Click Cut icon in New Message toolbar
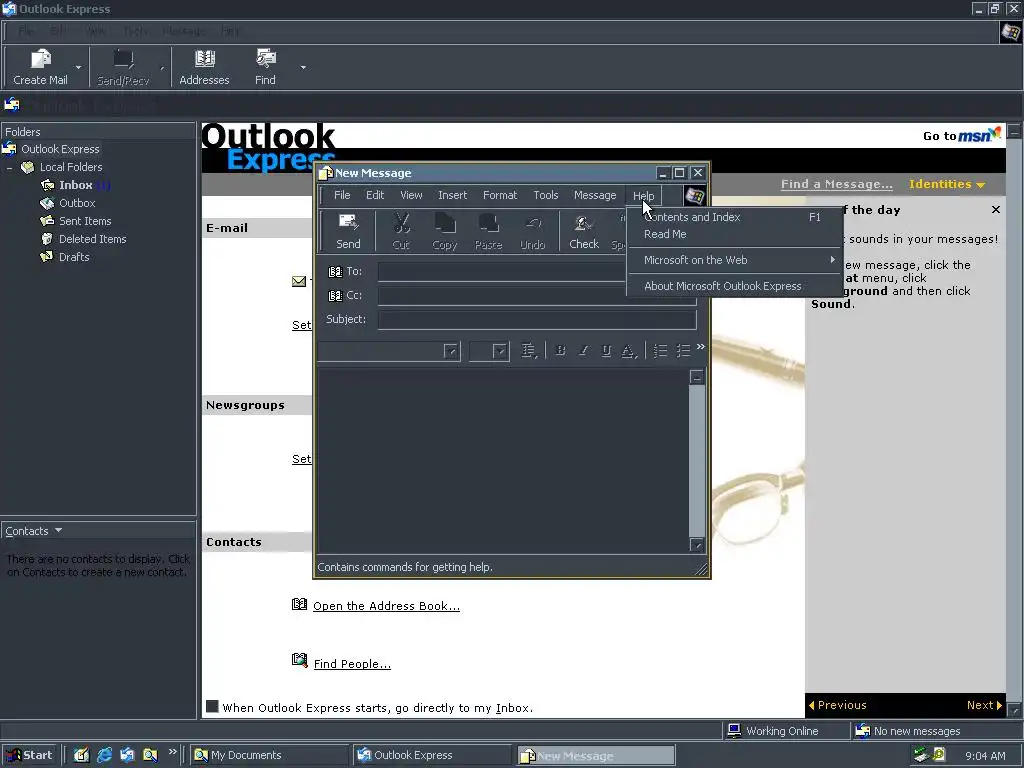 (401, 231)
